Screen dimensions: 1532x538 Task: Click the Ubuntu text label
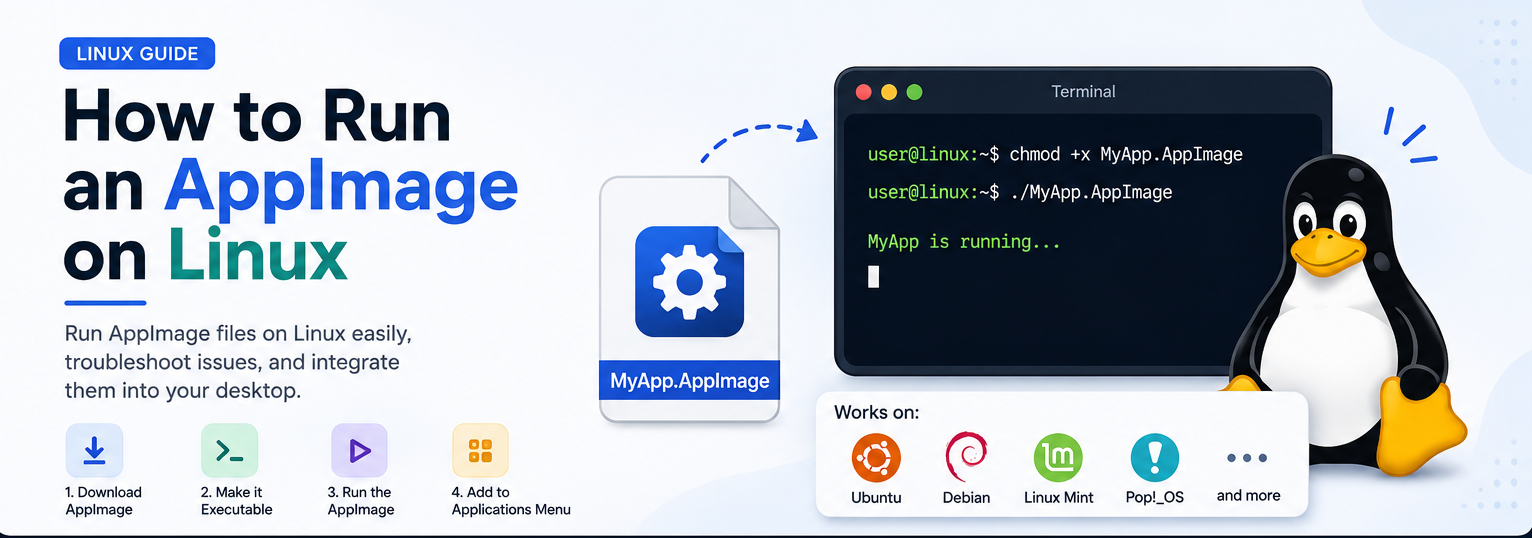[x=876, y=497]
